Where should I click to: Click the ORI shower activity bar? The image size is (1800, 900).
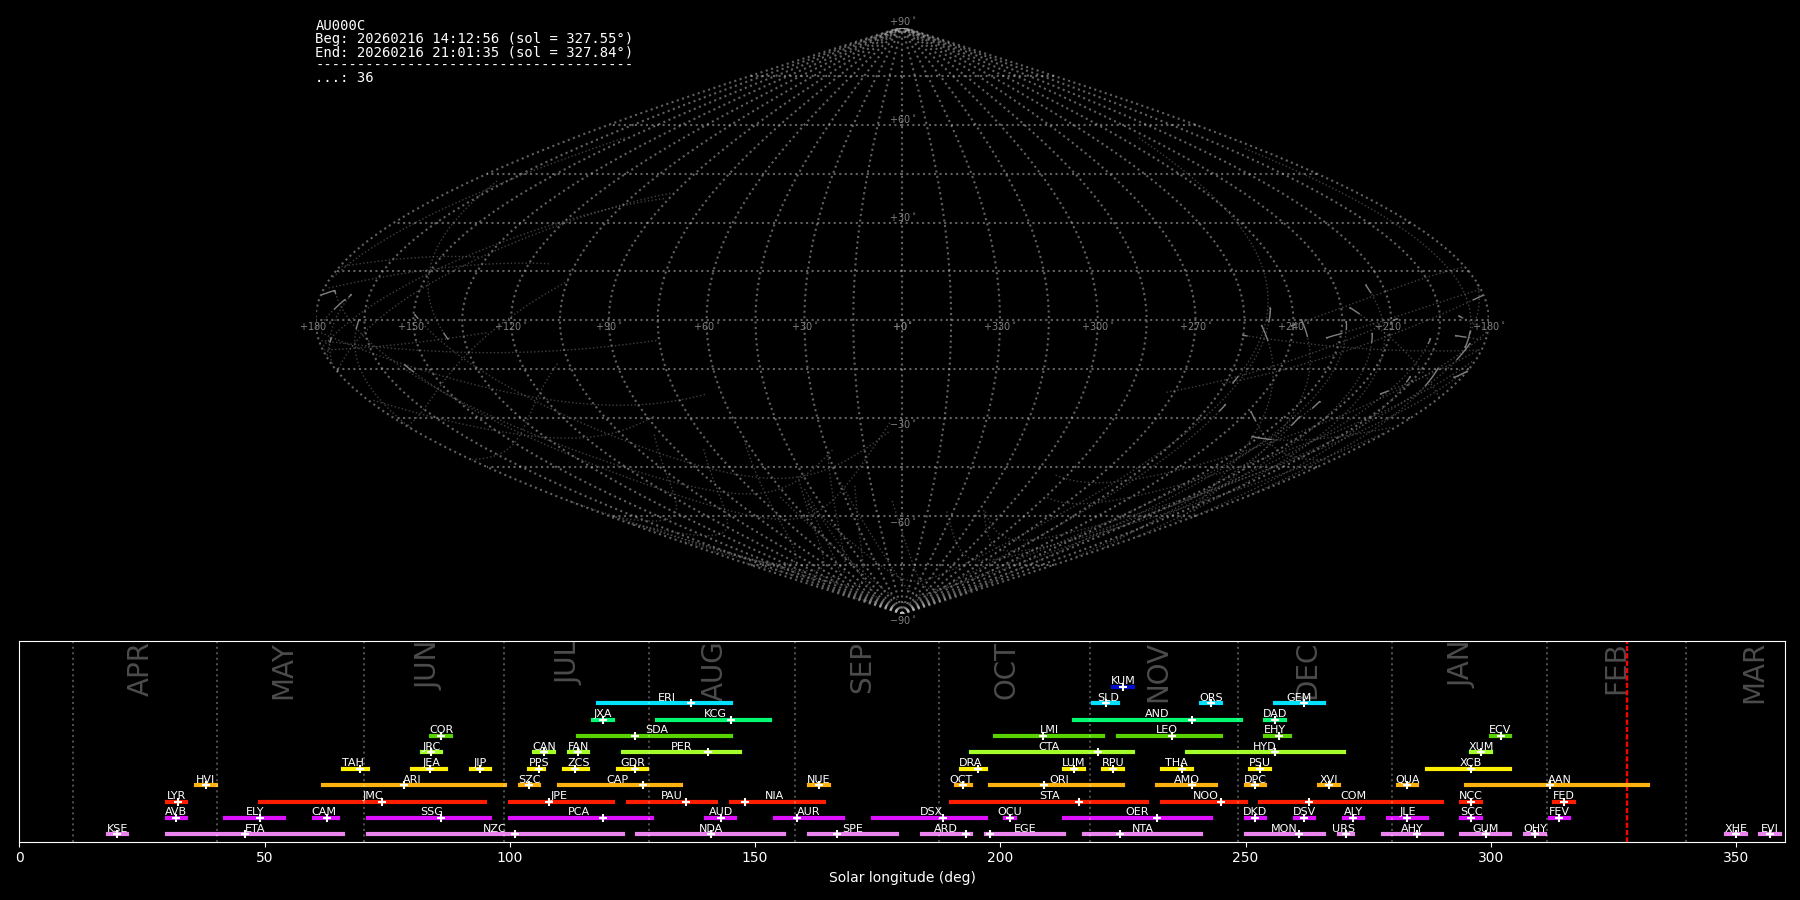pyautogui.click(x=1056, y=785)
